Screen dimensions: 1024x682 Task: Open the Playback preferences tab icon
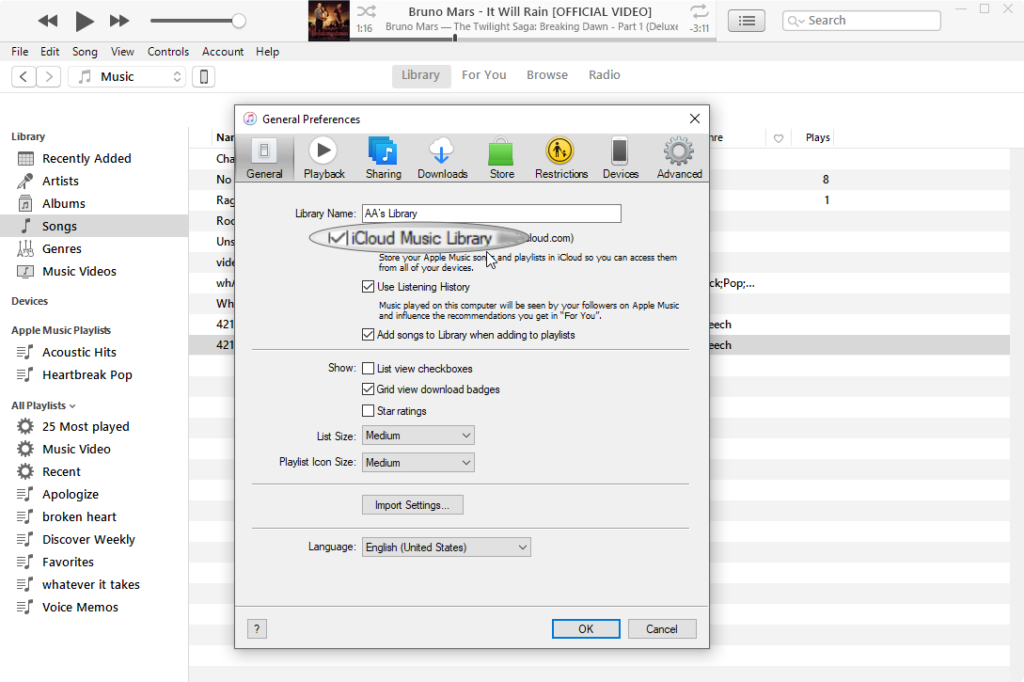click(x=323, y=152)
